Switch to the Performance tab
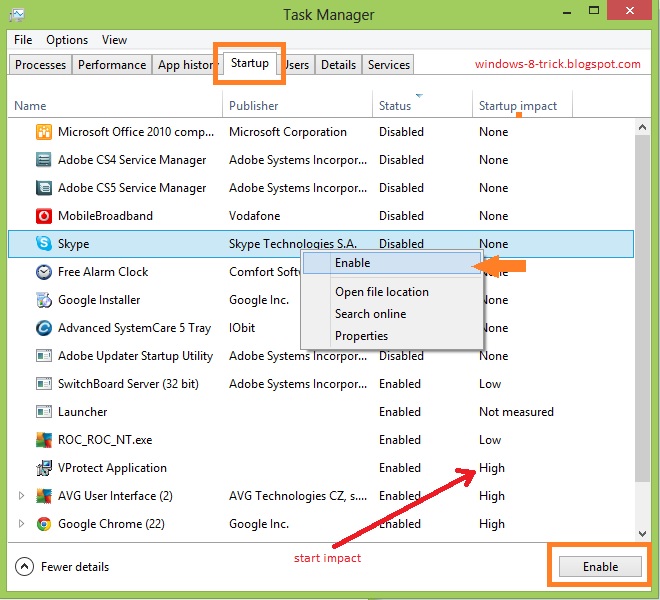This screenshot has width=660, height=600. click(112, 65)
